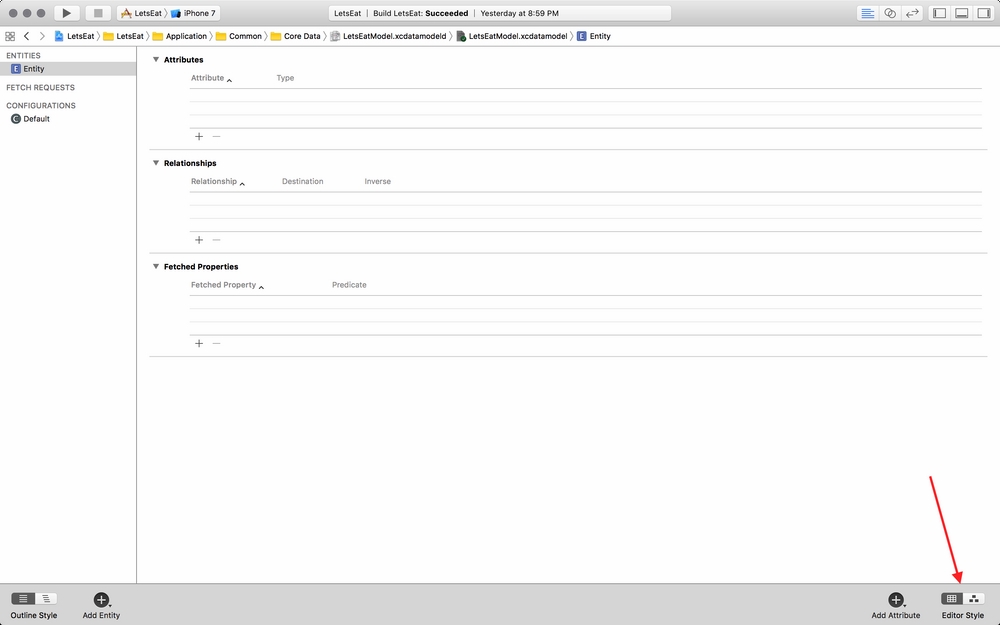Click the Add Entity plus icon
The height and width of the screenshot is (625, 1000).
pyautogui.click(x=101, y=599)
